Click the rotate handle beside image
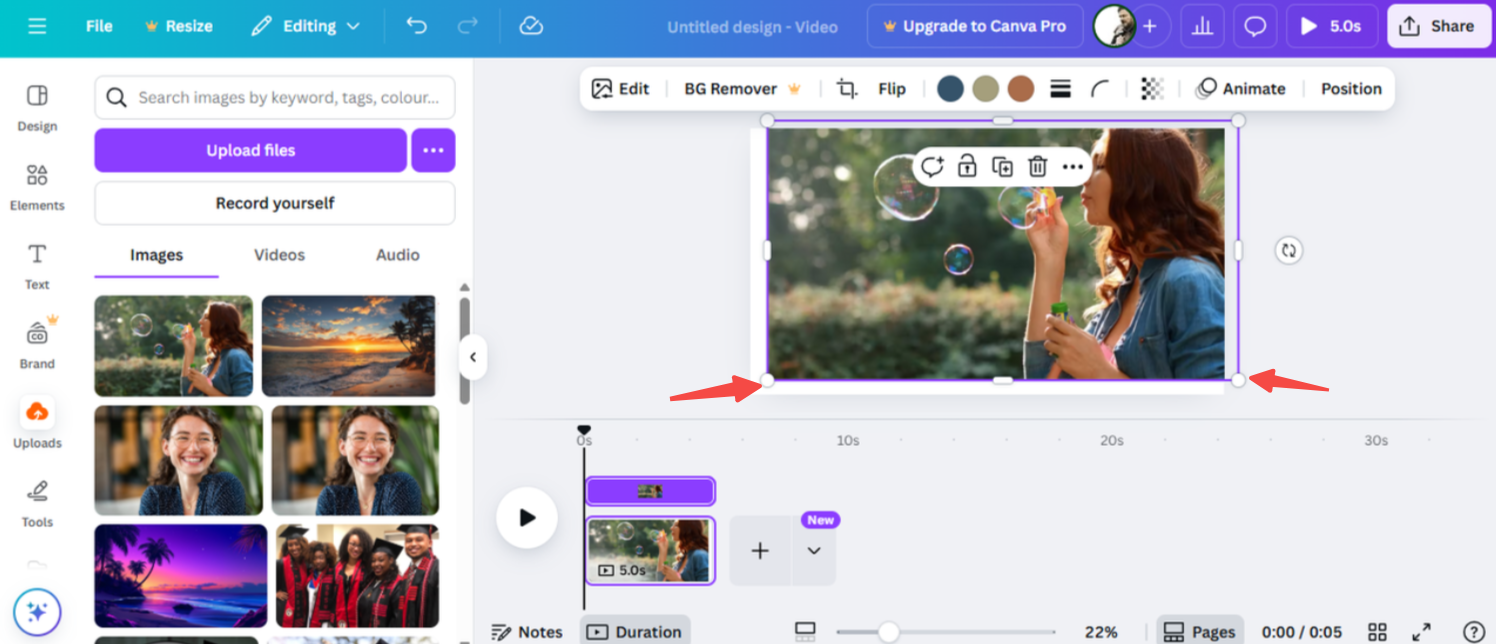Screen dimensions: 1496x644 click(x=1288, y=250)
